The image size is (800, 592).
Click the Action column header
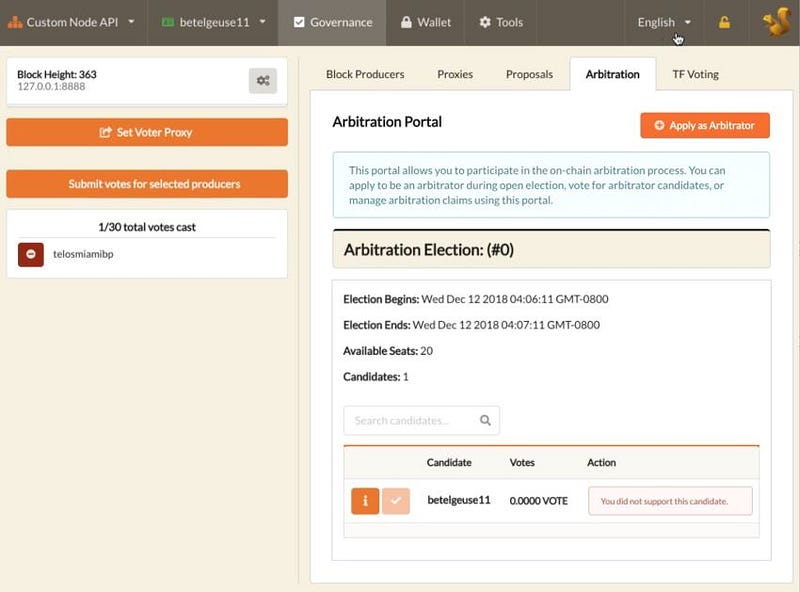pyautogui.click(x=601, y=462)
